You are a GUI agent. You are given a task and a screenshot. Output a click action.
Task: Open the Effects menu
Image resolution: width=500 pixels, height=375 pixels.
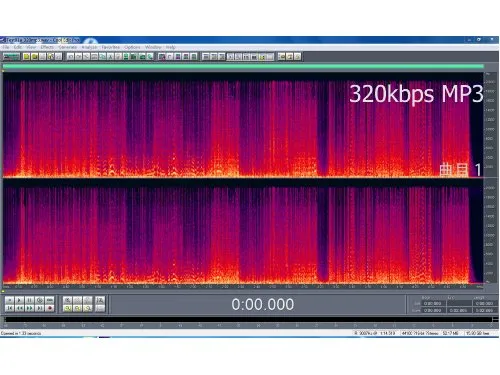(x=47, y=47)
